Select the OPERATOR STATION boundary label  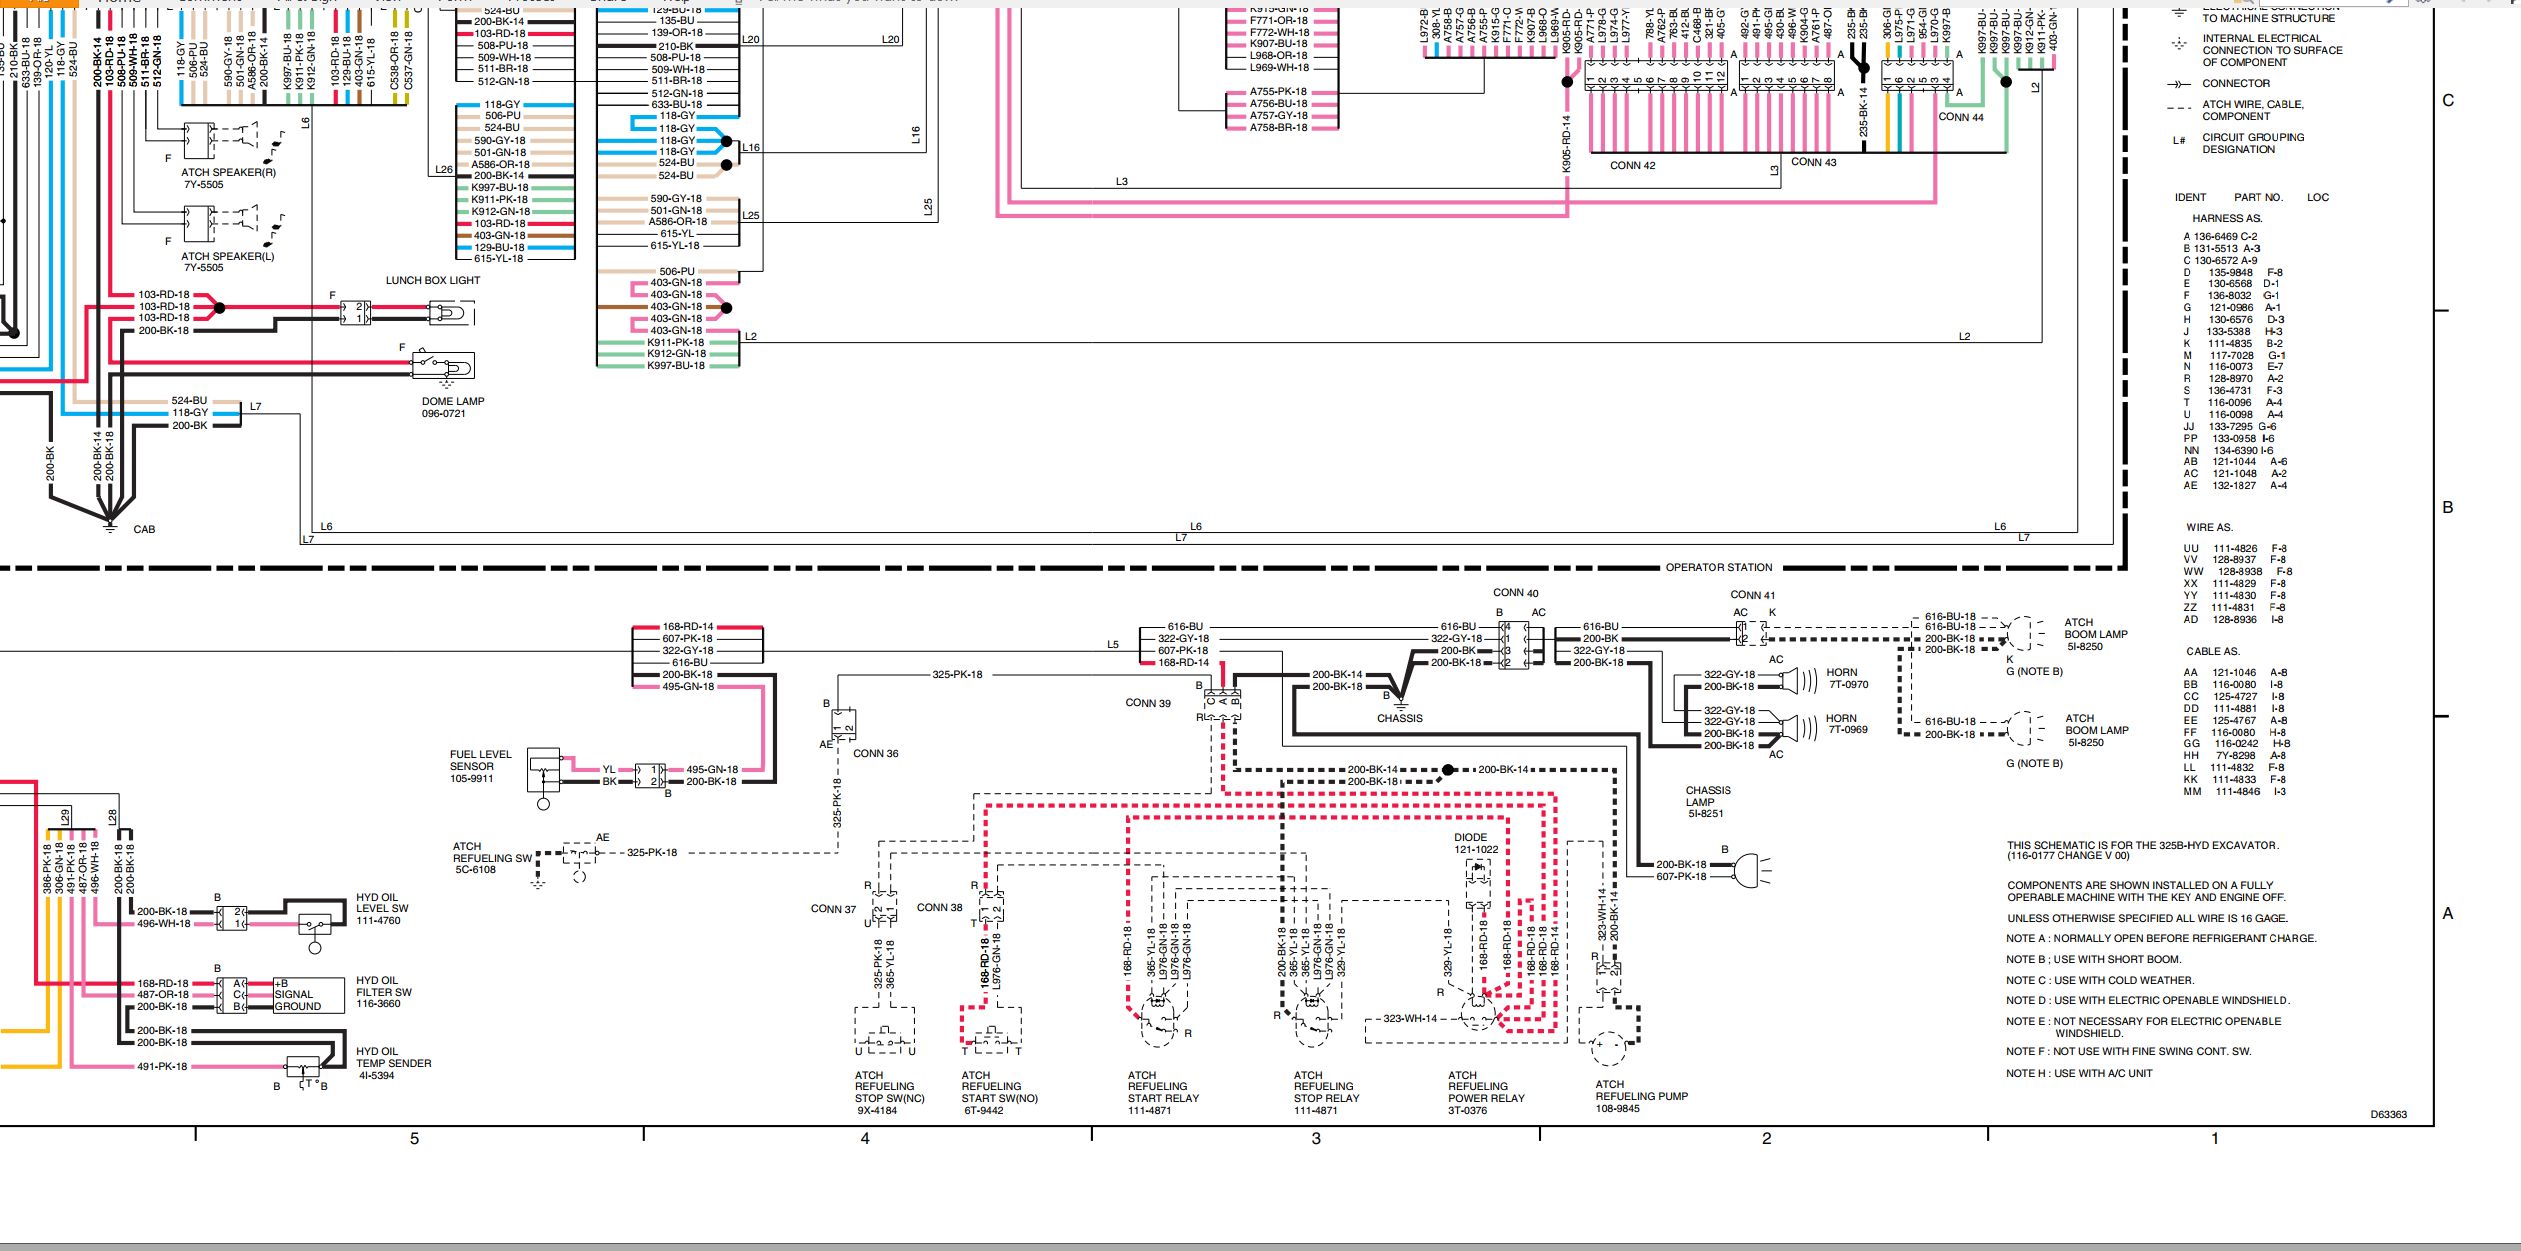pos(1718,567)
